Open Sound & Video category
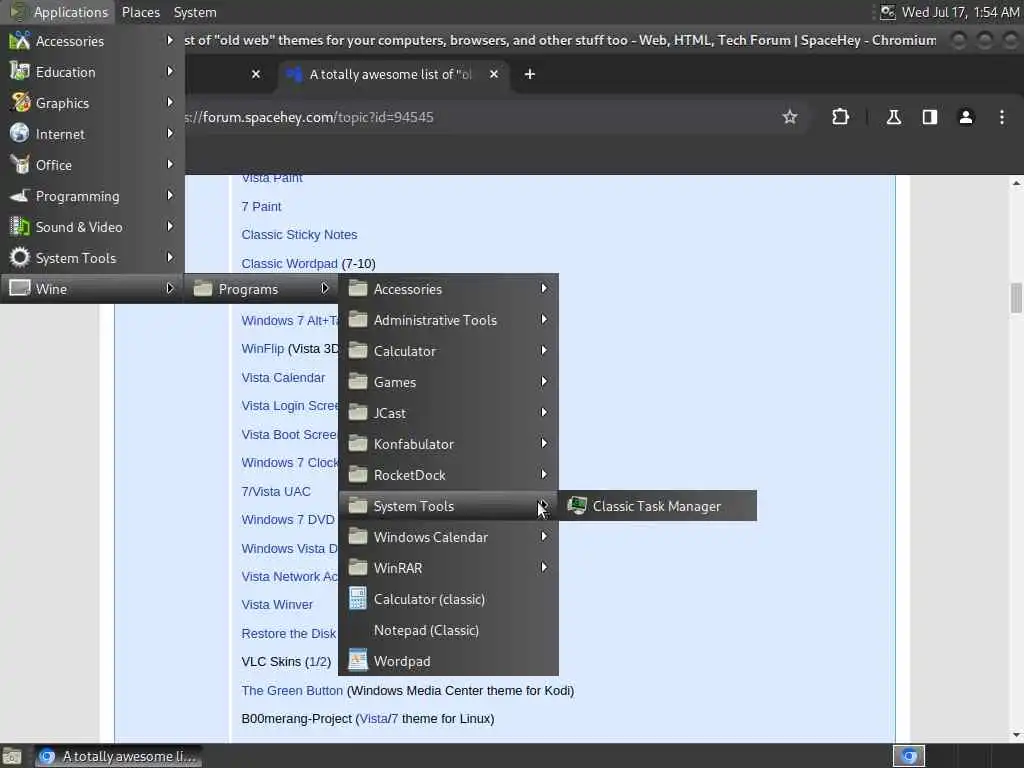Viewport: 1024px width, 768px height. pos(92,227)
